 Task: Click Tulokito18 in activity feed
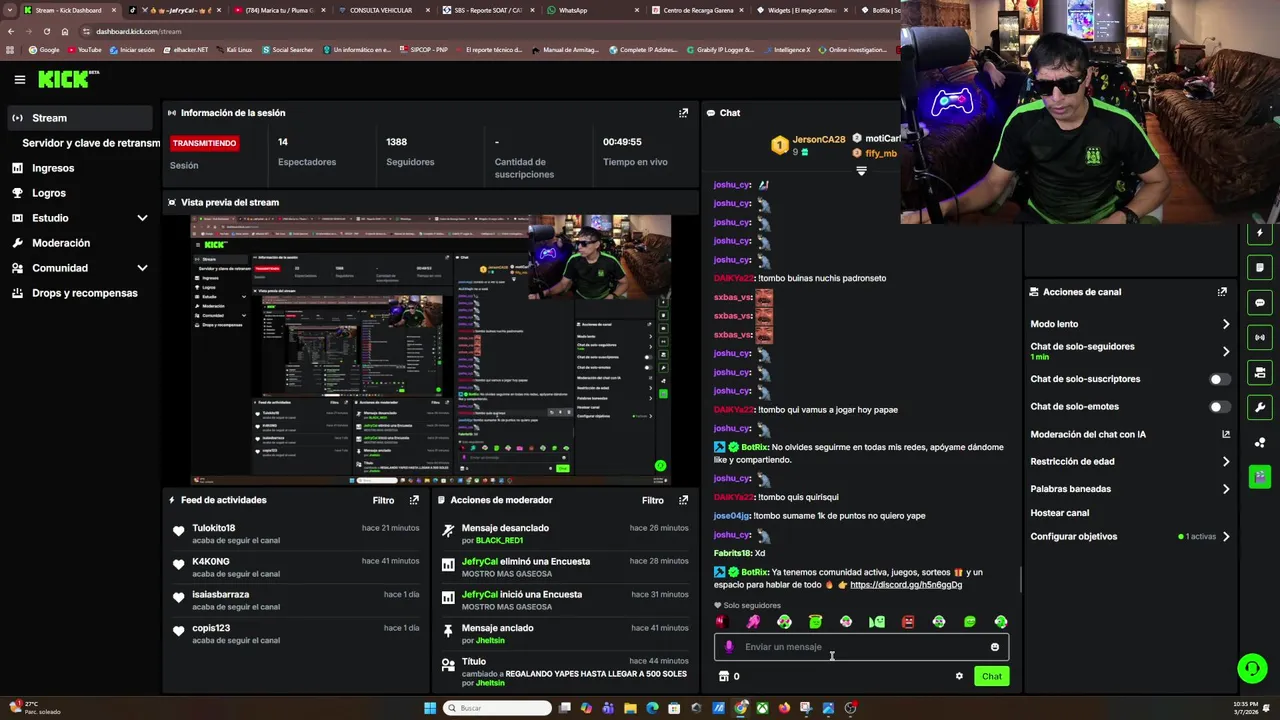[214, 528]
